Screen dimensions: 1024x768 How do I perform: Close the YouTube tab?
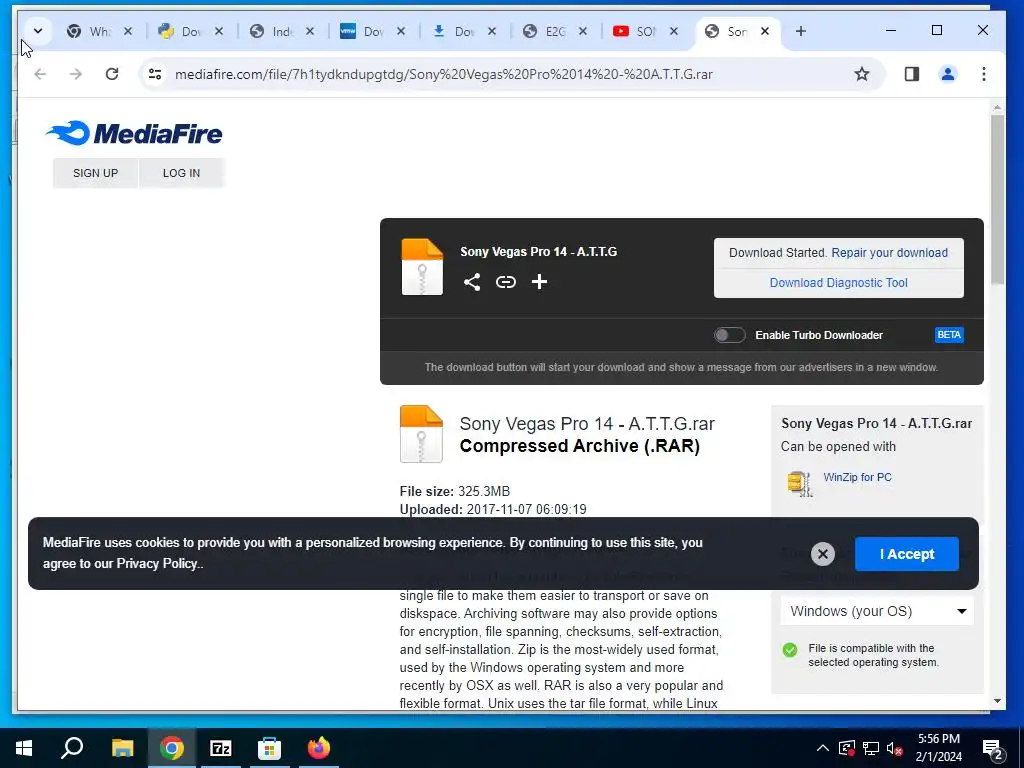pyautogui.click(x=674, y=31)
